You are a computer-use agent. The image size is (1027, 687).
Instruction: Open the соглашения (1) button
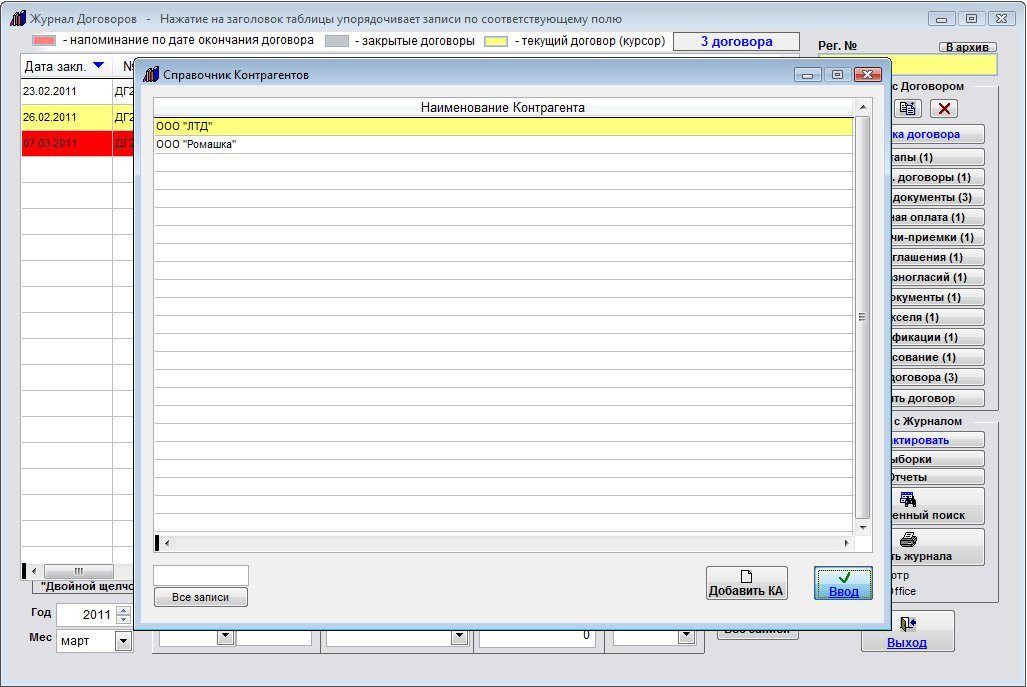pos(937,257)
